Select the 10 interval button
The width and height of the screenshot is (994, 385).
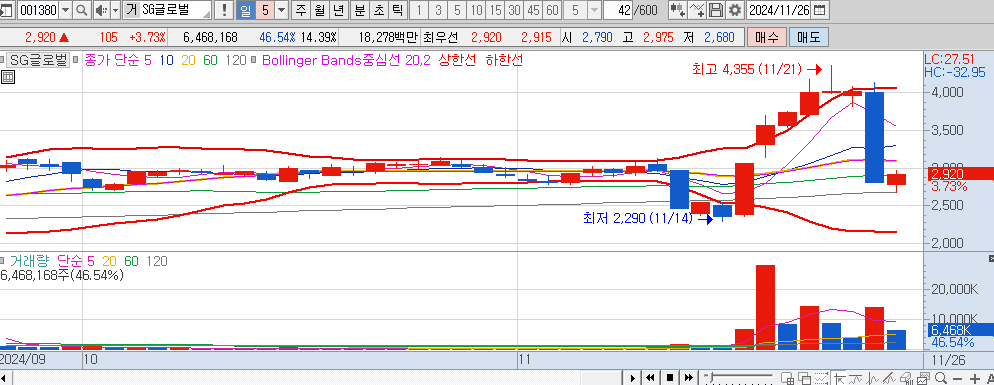pyautogui.click(x=476, y=10)
